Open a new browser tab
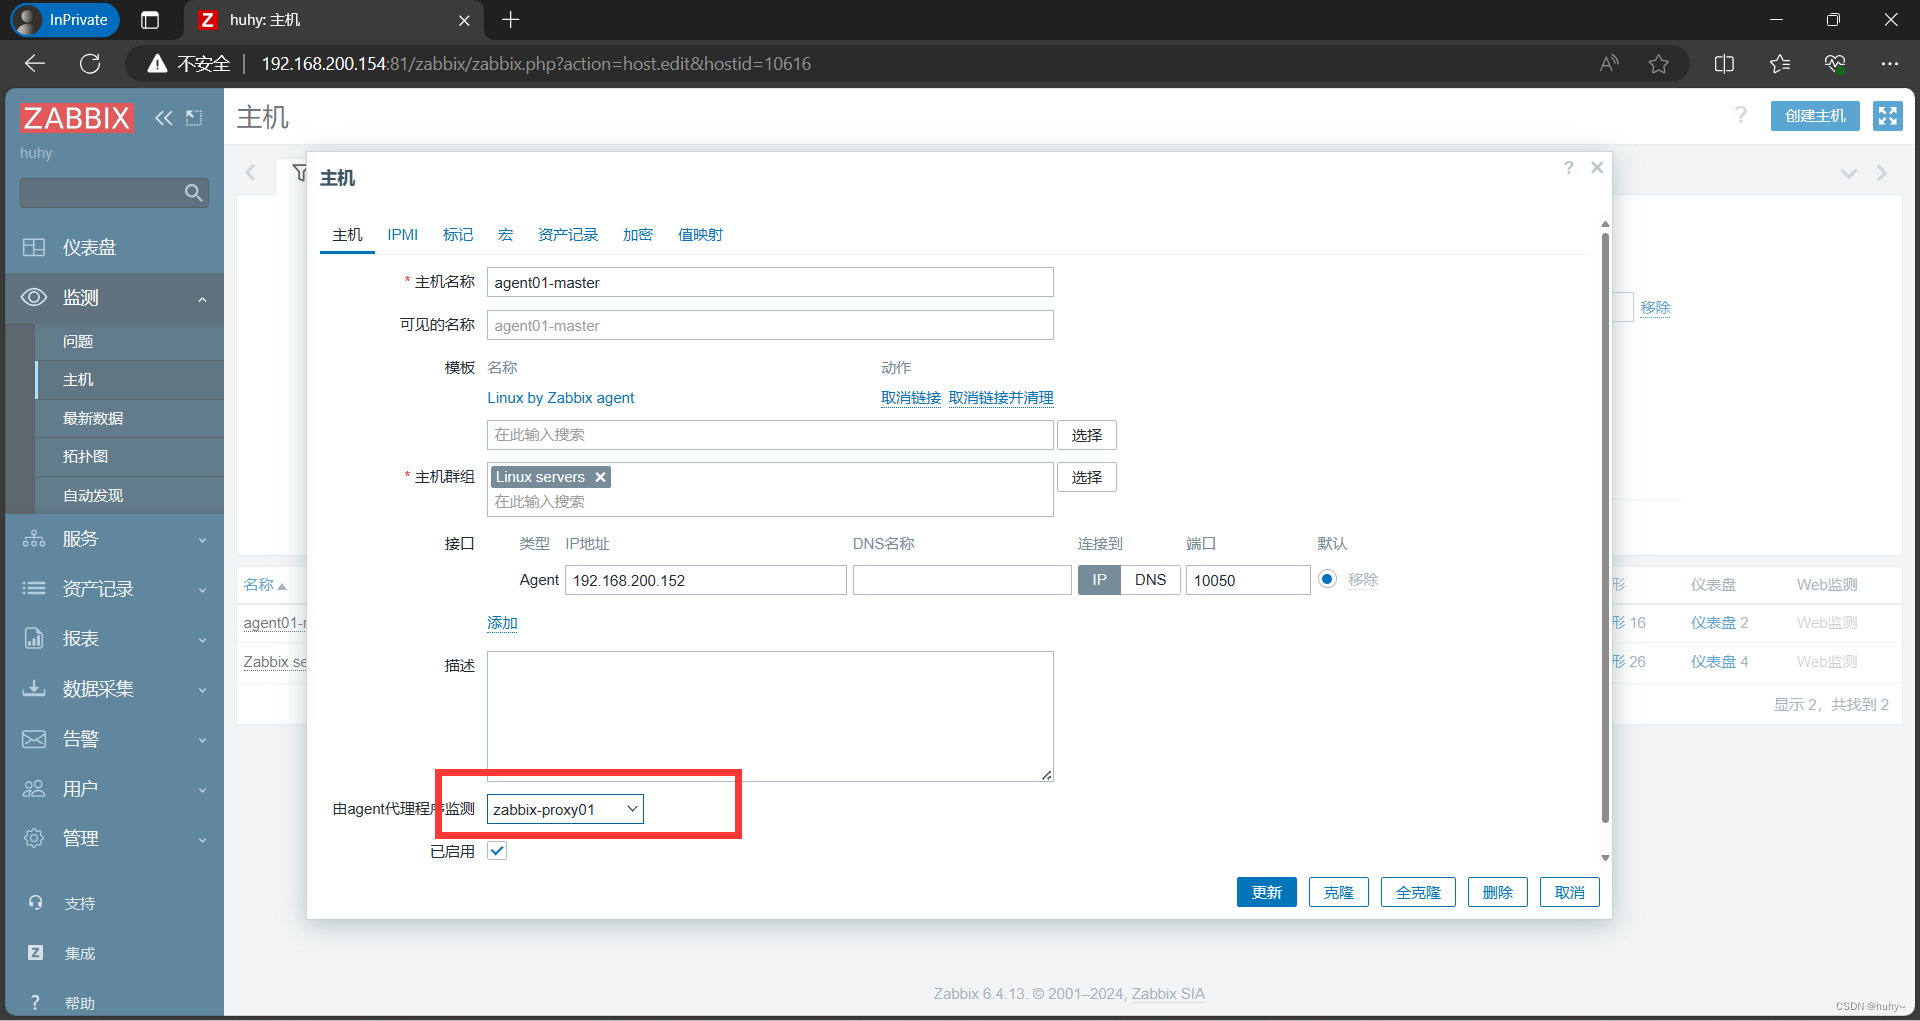The width and height of the screenshot is (1920, 1021). [510, 20]
